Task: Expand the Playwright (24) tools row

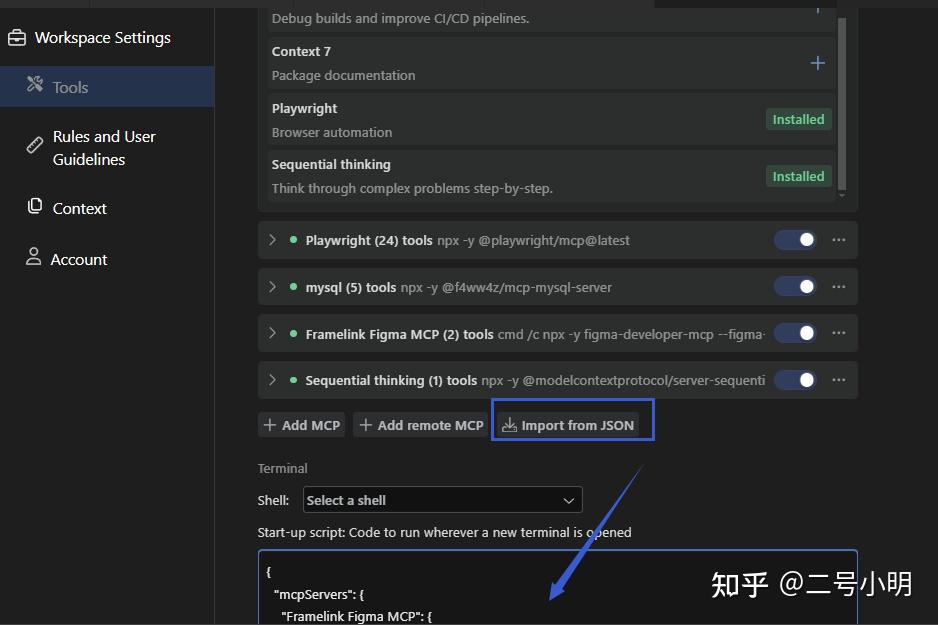Action: click(273, 240)
